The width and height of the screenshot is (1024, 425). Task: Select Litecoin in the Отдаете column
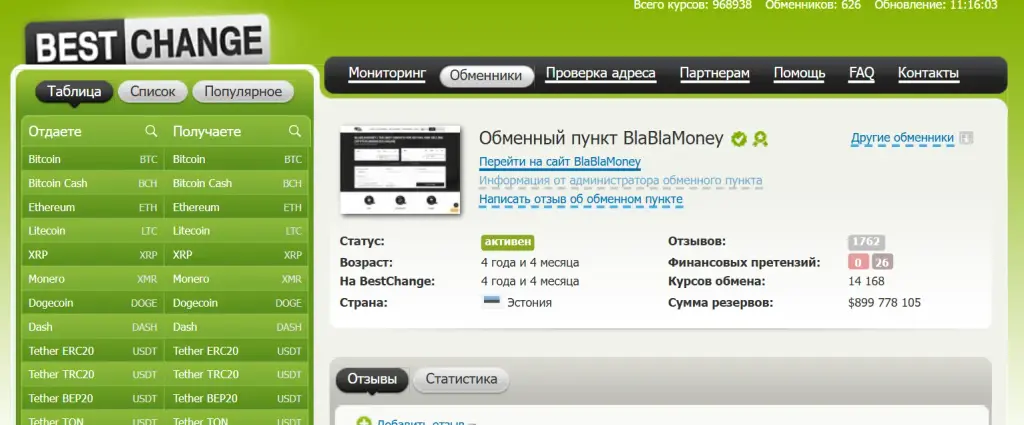point(93,231)
